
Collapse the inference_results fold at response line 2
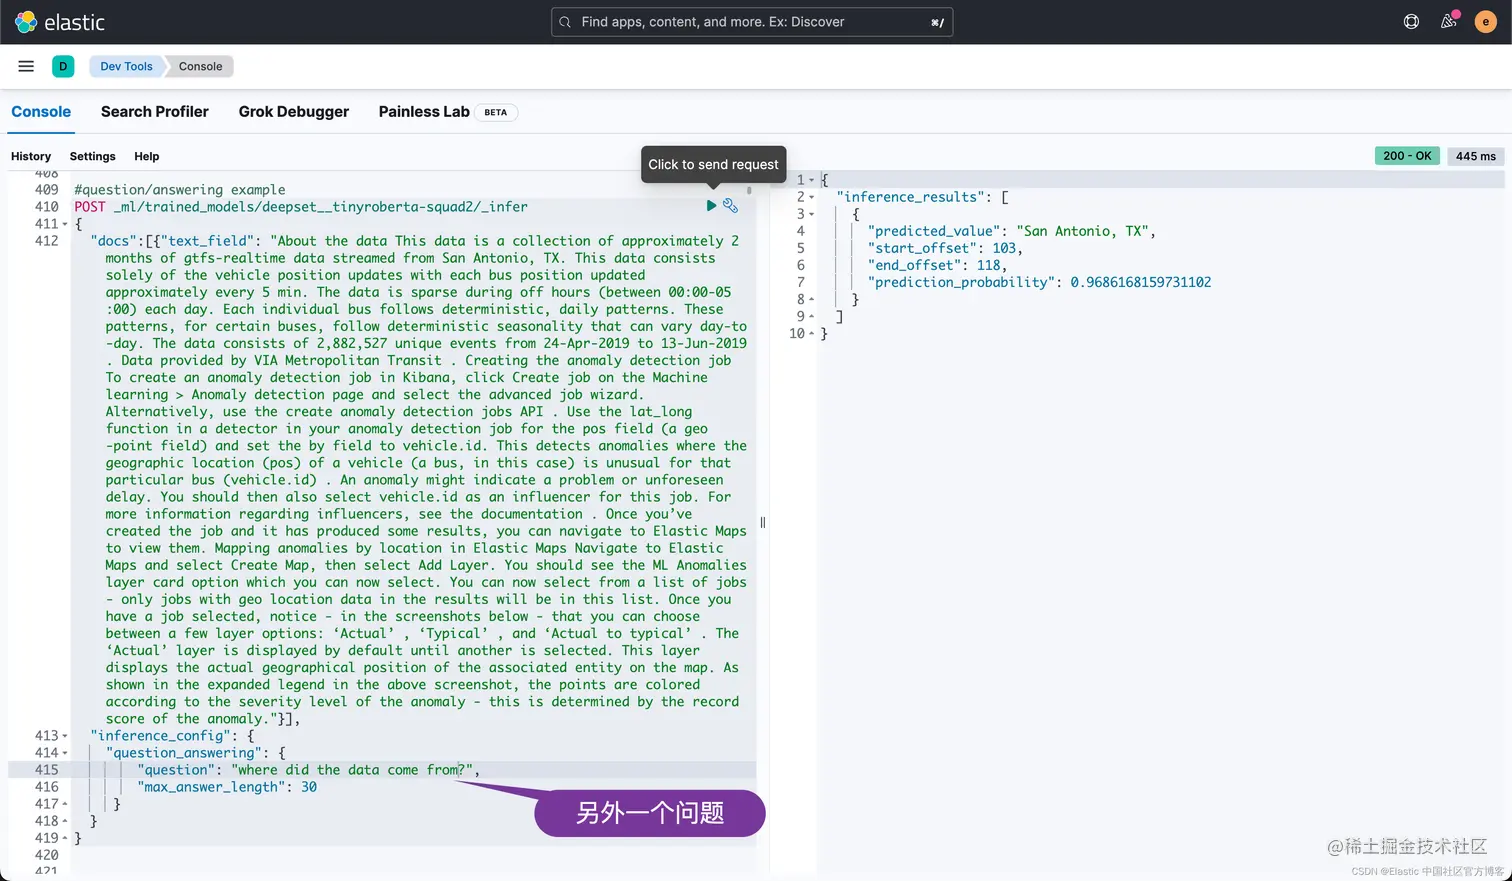(811, 197)
